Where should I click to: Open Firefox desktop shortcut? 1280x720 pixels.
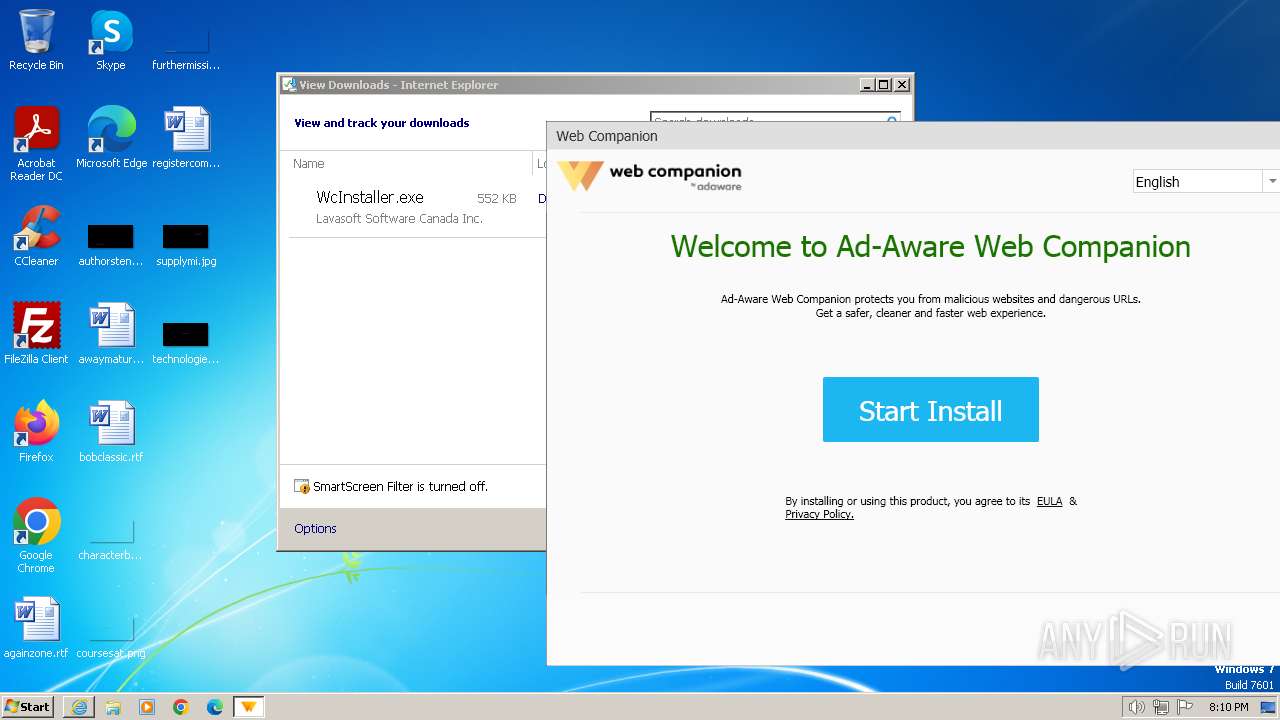coord(36,432)
